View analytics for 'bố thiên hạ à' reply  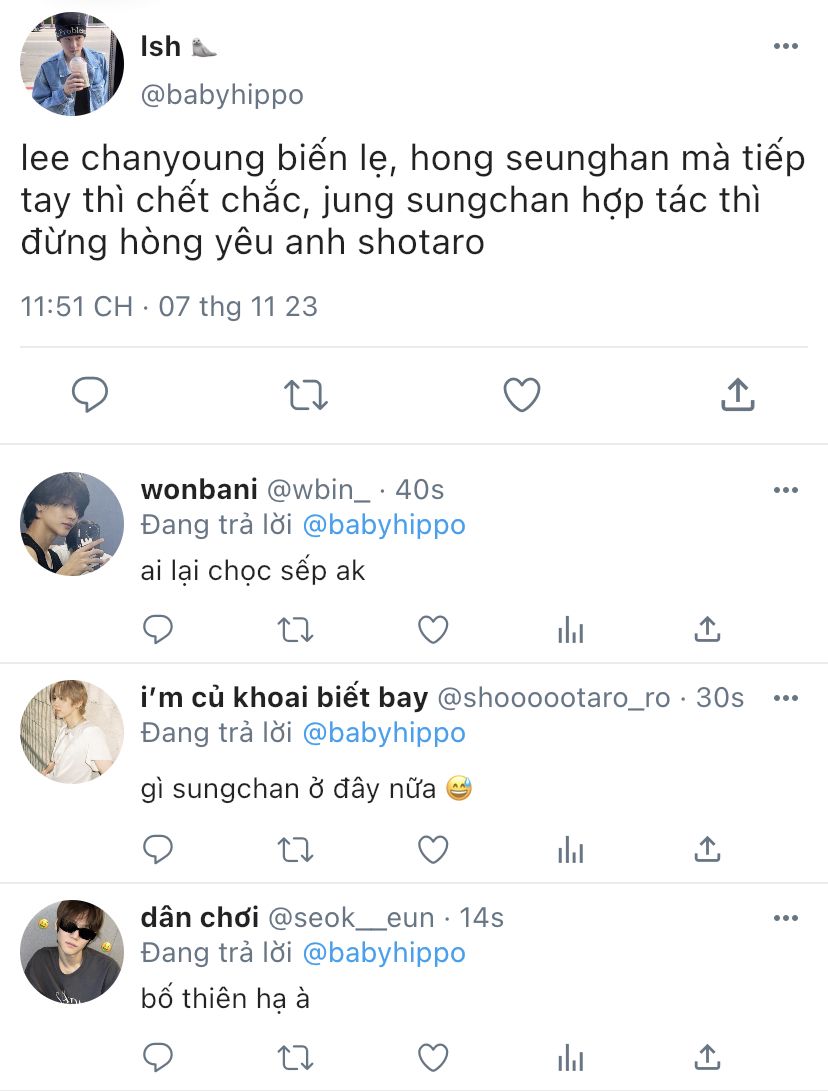571,1058
